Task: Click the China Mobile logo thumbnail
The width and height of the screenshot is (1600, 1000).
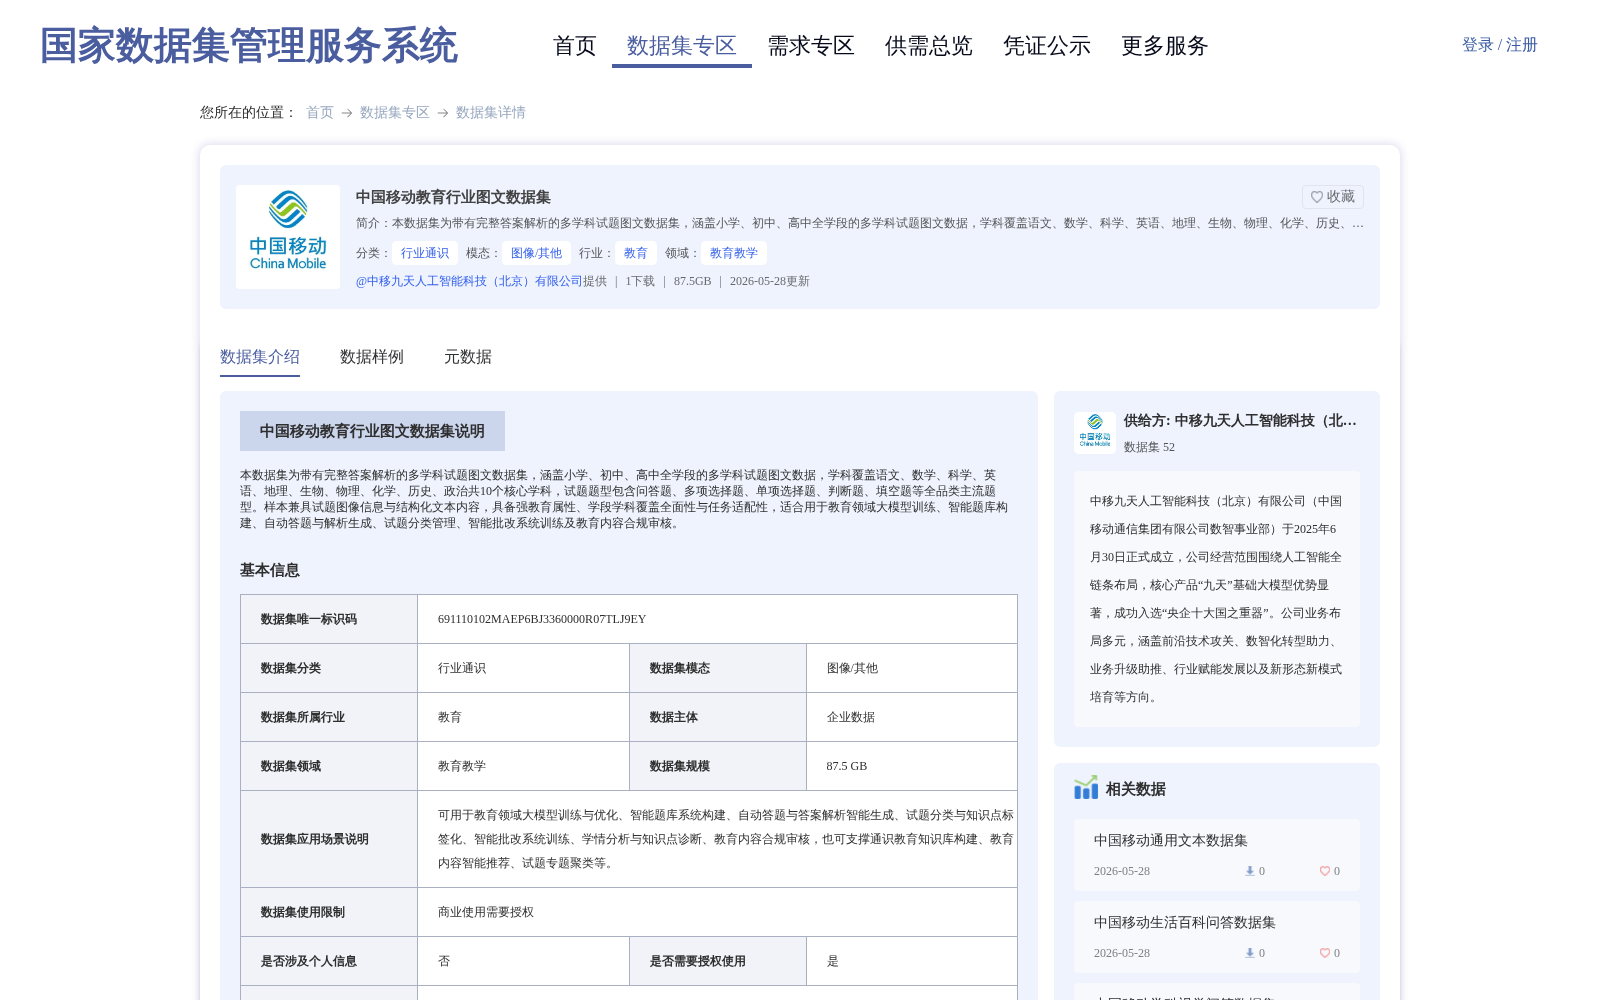Action: coord(288,237)
